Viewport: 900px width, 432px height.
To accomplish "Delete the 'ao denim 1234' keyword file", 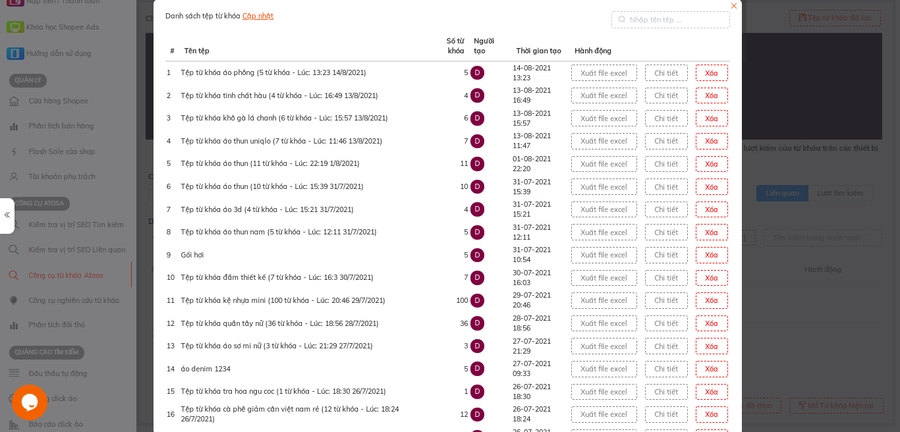I will [x=711, y=369].
